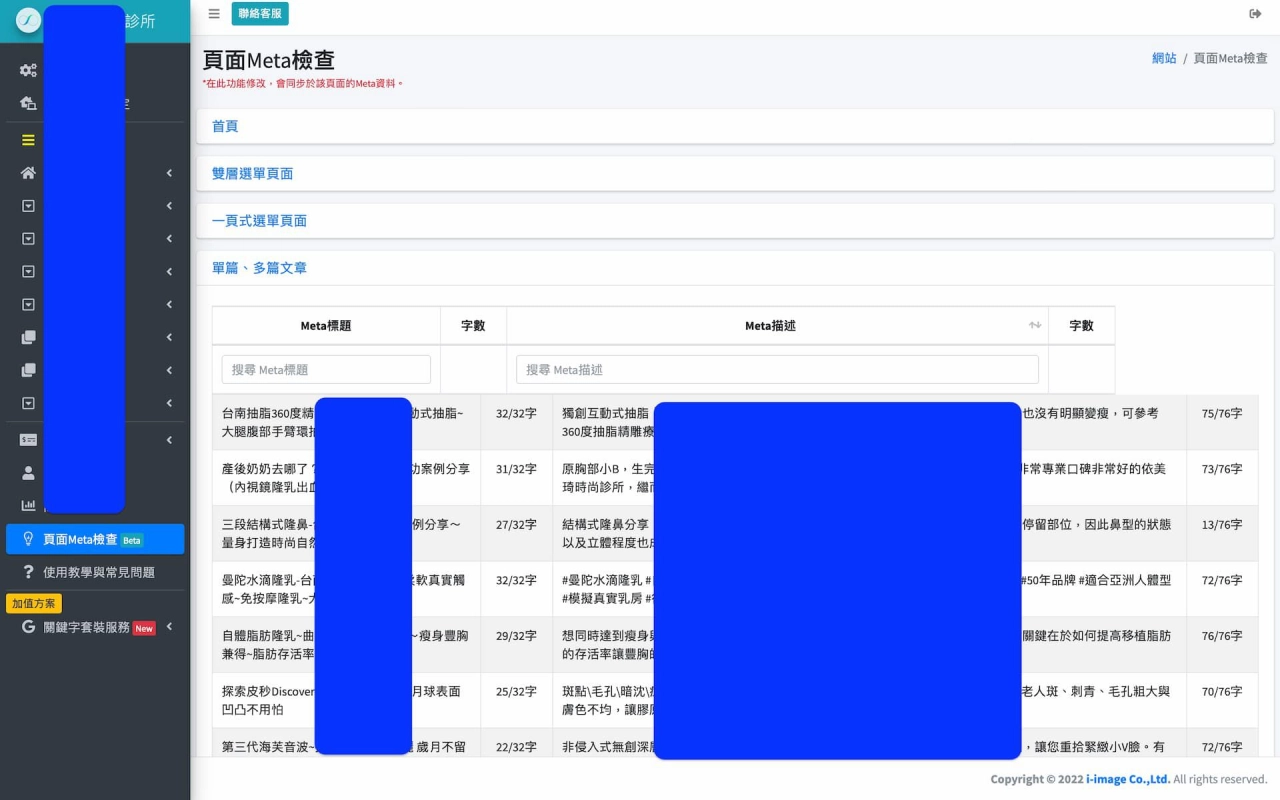The height and width of the screenshot is (800, 1280).
Task: Open the i-image Co.,Ltd. footer link
Action: 1128,779
